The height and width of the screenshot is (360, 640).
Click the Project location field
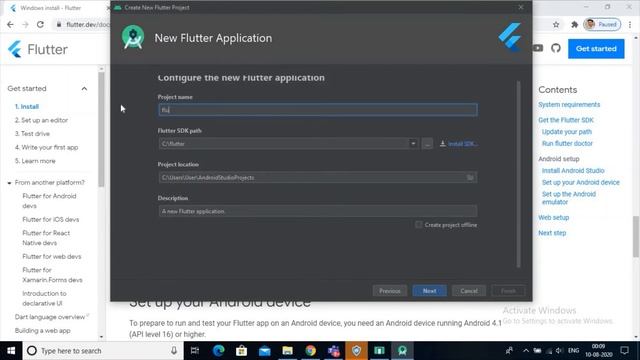click(x=318, y=178)
